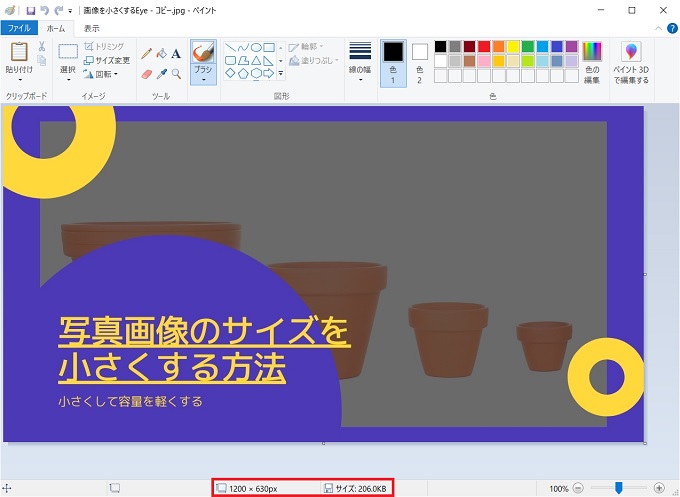680x497 pixels.
Task: Expand the ブラシ dropdown arrow
Action: click(203, 79)
